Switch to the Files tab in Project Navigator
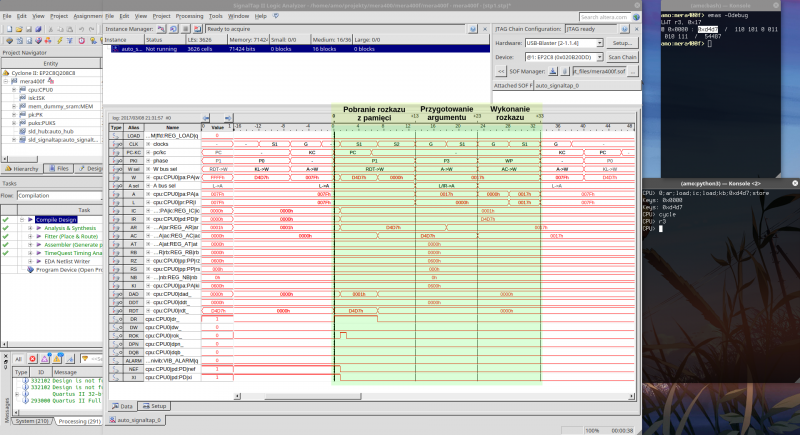 (58, 169)
